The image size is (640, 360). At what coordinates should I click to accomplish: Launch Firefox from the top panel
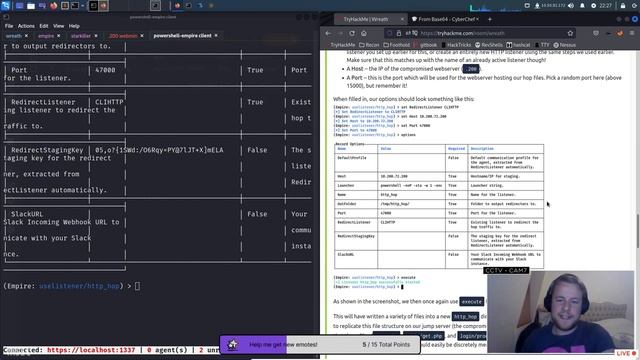pyautogui.click(x=53, y=6)
